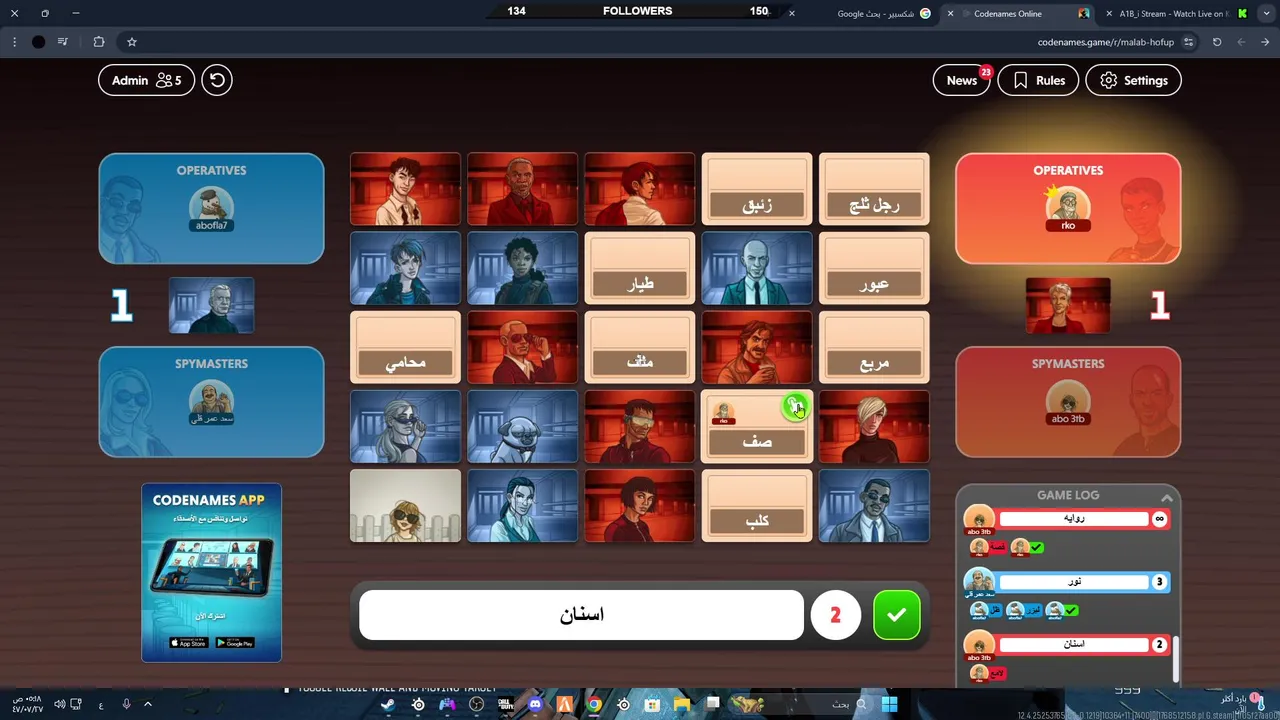
Task: Collapse the Game Log panel chevron
Action: (x=1166, y=497)
